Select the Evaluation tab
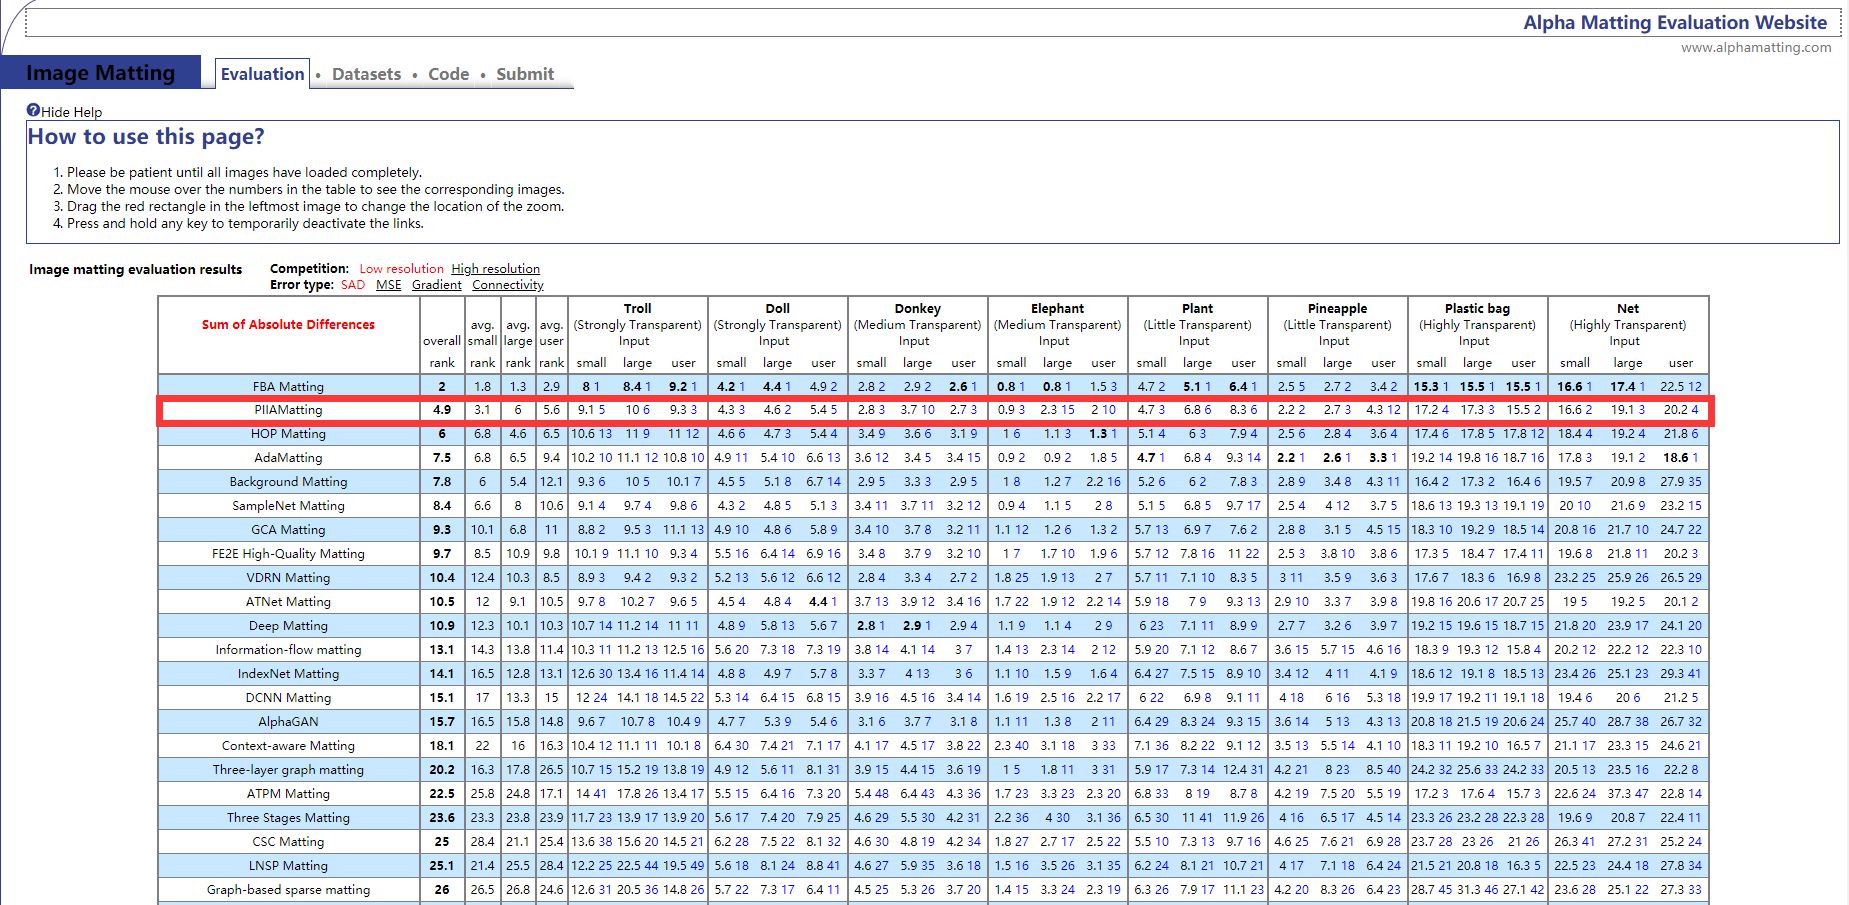This screenshot has width=1849, height=905. click(262, 74)
